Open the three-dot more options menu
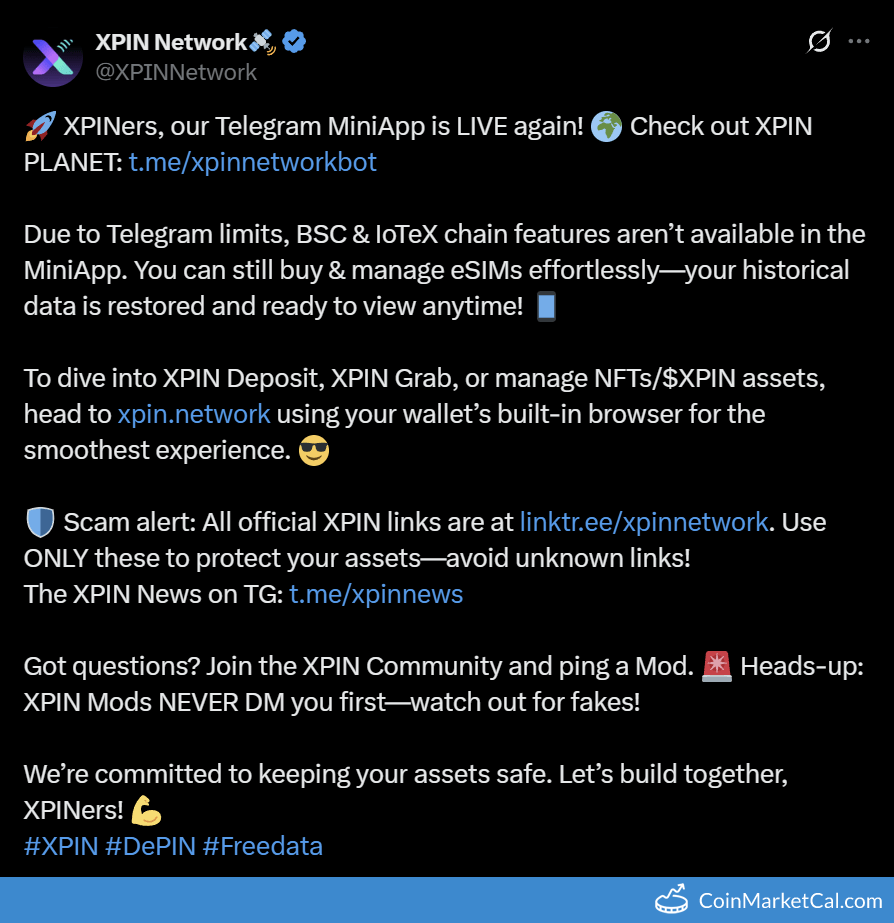Viewport: 894px width, 923px height. click(859, 42)
